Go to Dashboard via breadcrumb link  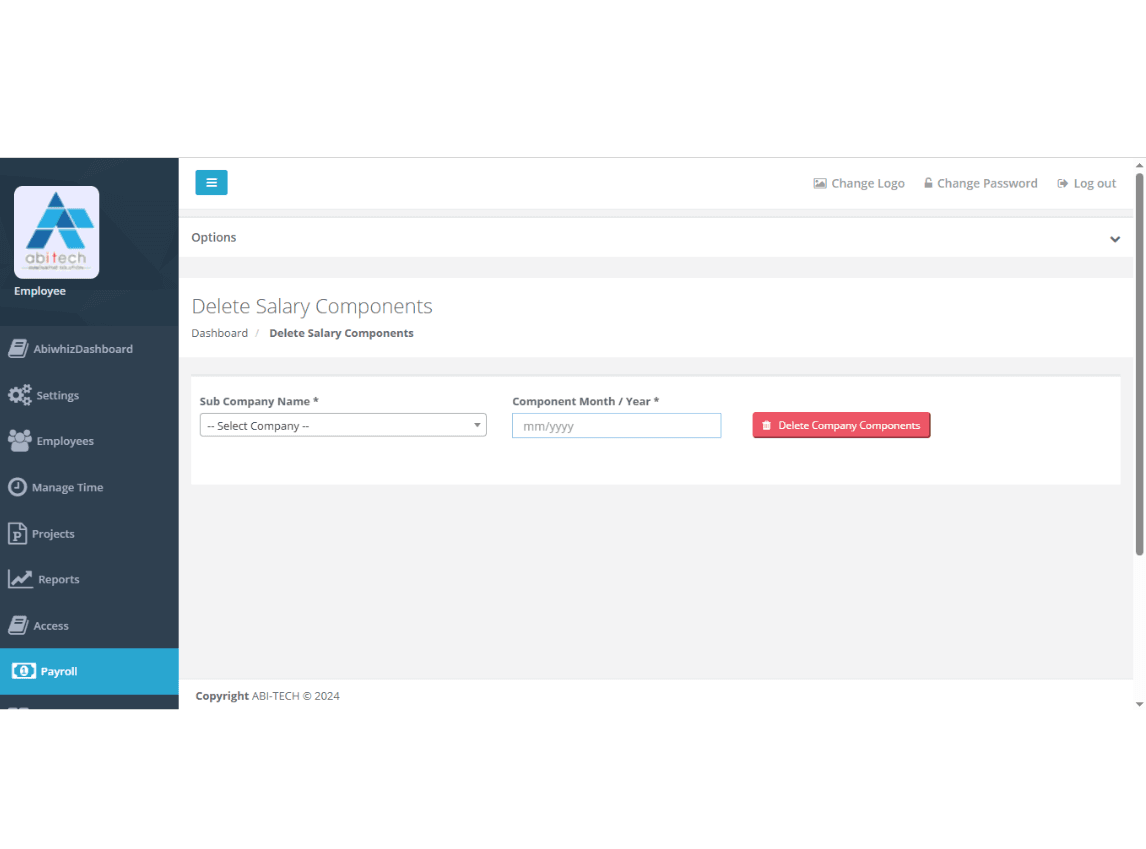(x=220, y=333)
